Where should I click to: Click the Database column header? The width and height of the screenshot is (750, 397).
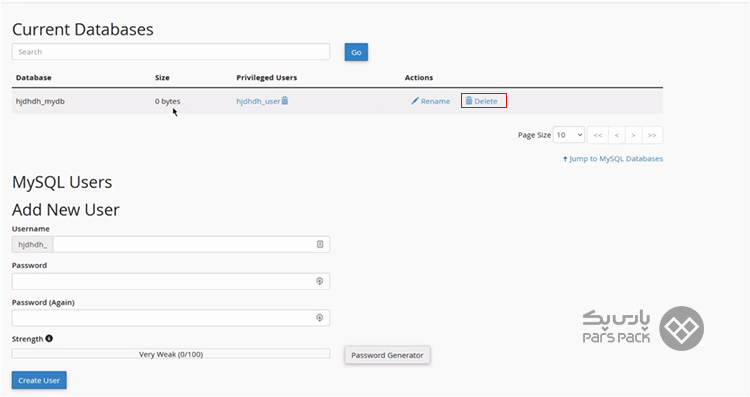(33, 77)
